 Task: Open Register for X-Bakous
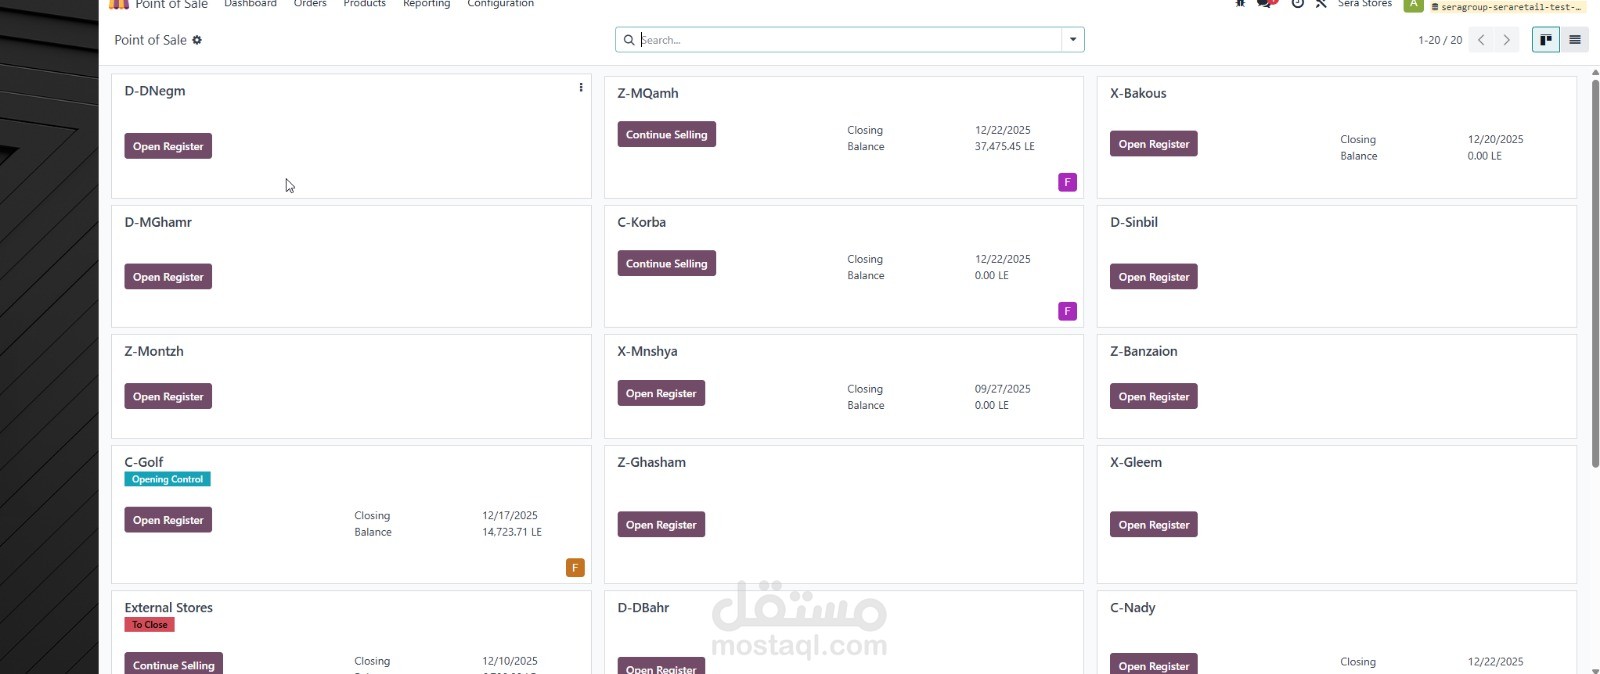(x=1154, y=144)
